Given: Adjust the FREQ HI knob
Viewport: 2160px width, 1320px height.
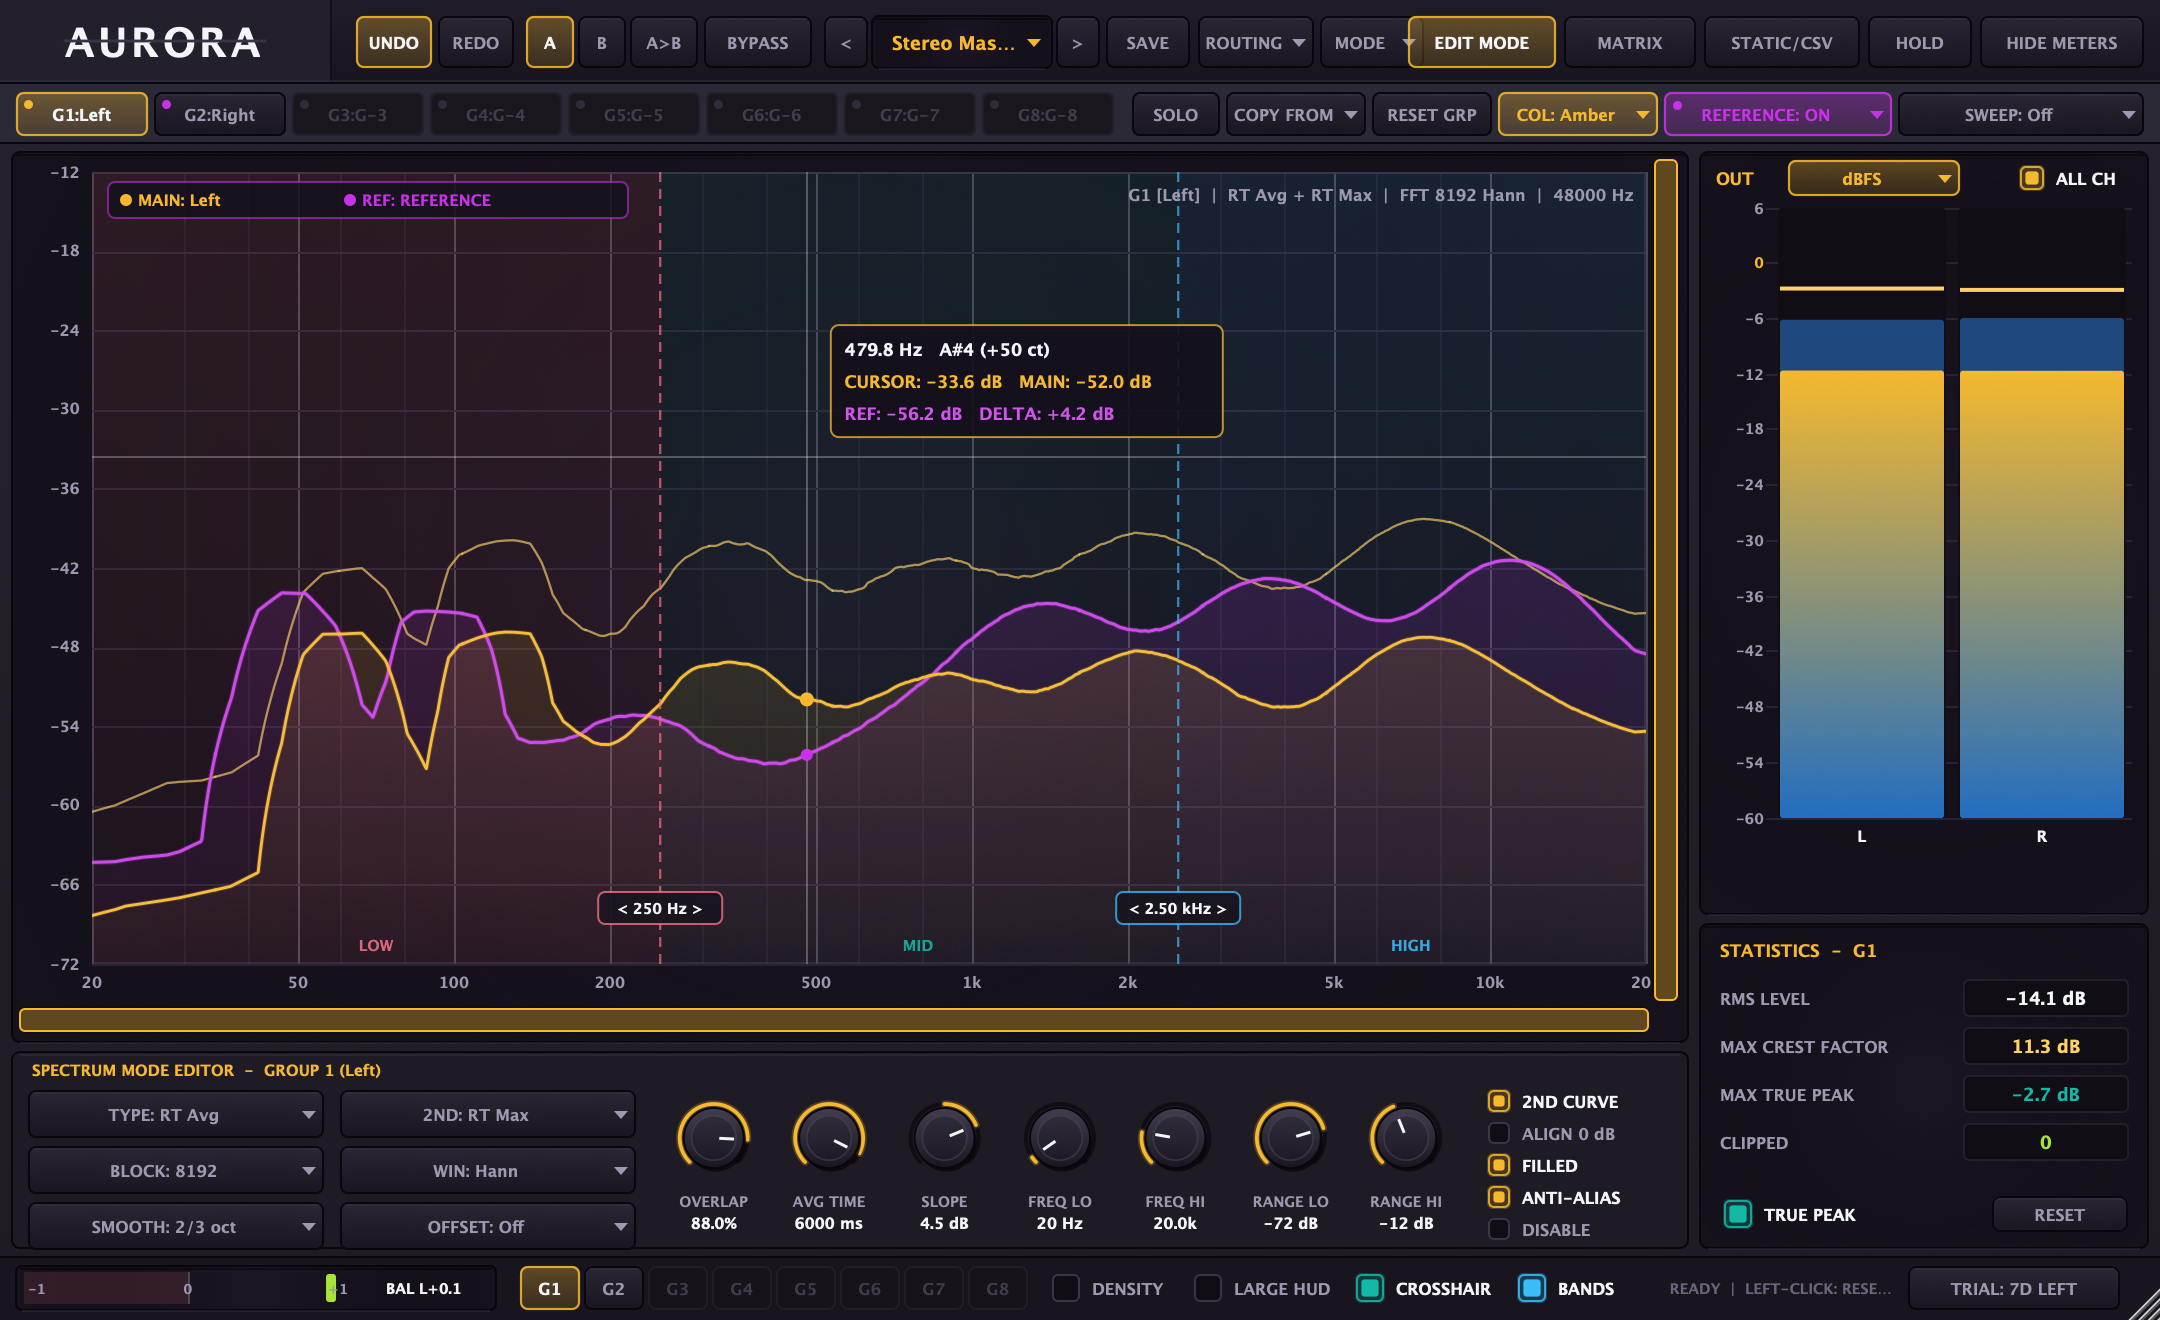Looking at the screenshot, I should click(x=1175, y=1137).
